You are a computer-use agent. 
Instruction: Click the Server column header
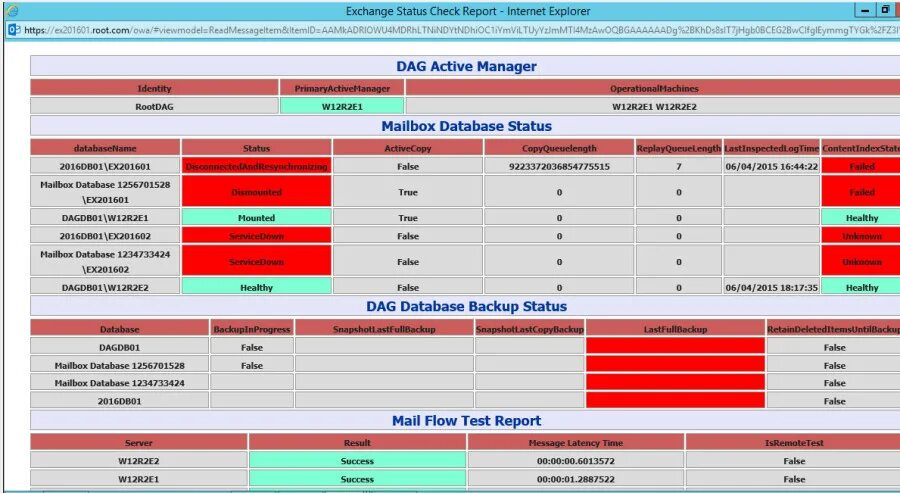139,442
